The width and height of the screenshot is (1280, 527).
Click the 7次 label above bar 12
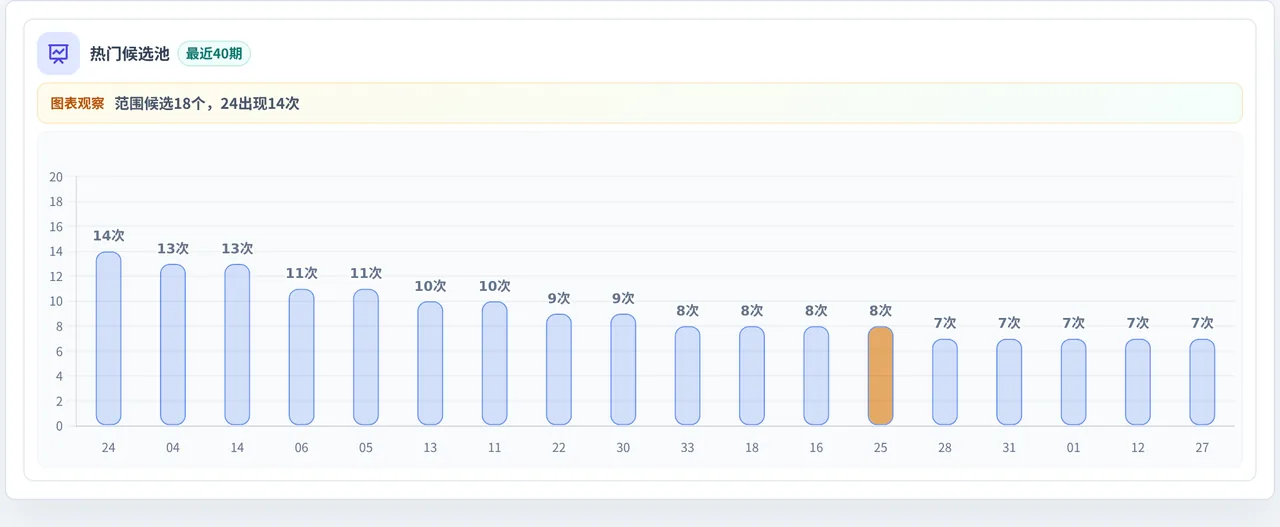pos(1138,323)
